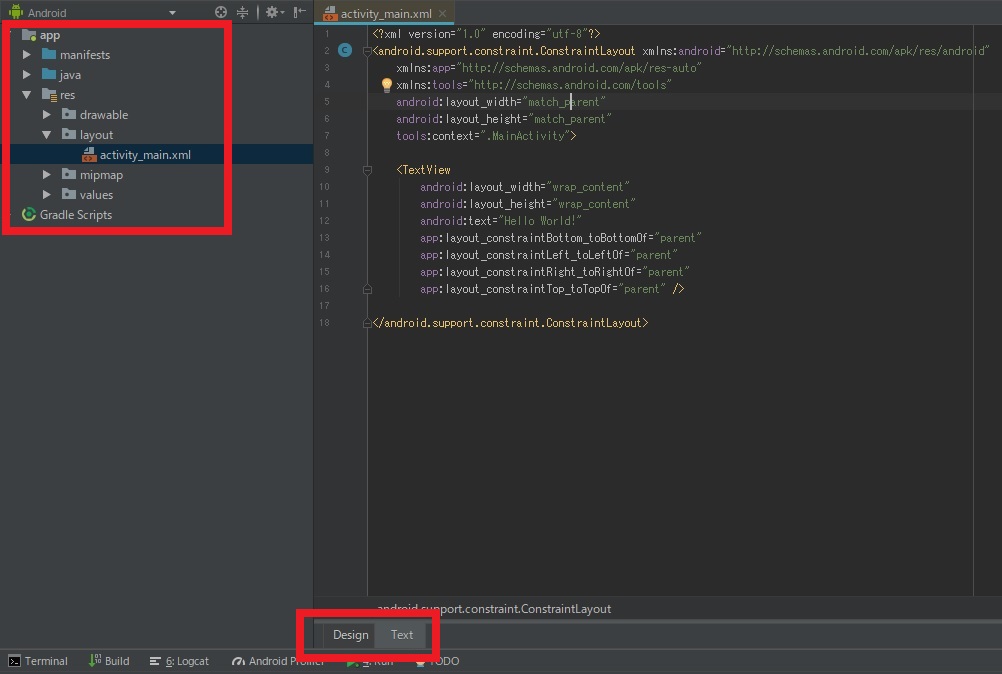
Task: Expand the manifests folder
Action: (x=27, y=55)
